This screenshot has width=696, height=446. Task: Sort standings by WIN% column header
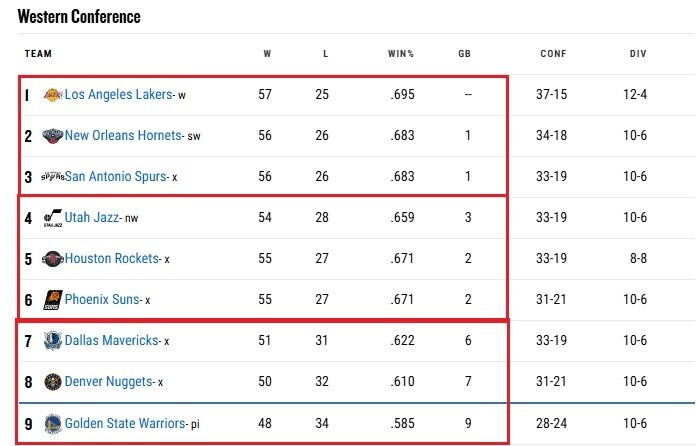[401, 54]
